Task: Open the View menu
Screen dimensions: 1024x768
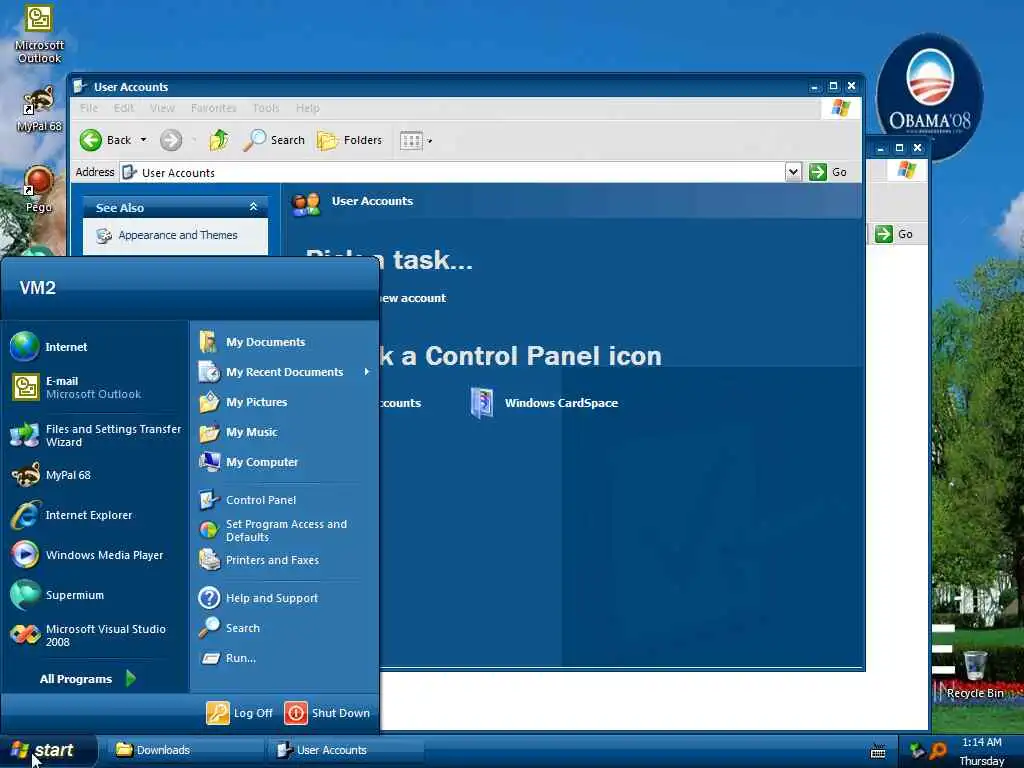Action: (162, 108)
